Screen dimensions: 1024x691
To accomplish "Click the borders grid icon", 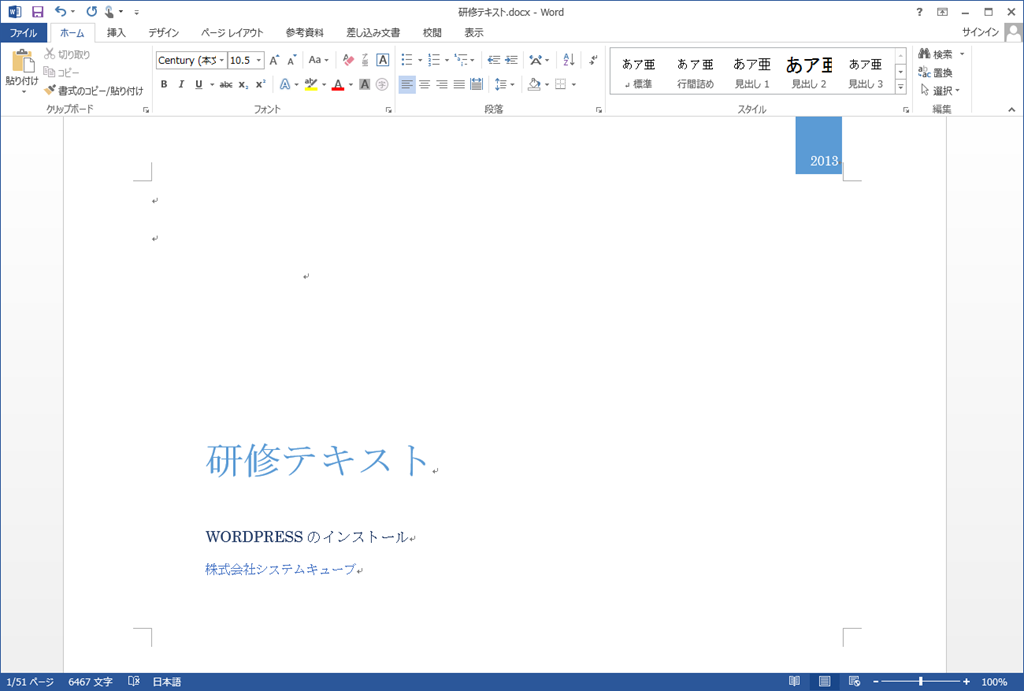I will [x=560, y=84].
